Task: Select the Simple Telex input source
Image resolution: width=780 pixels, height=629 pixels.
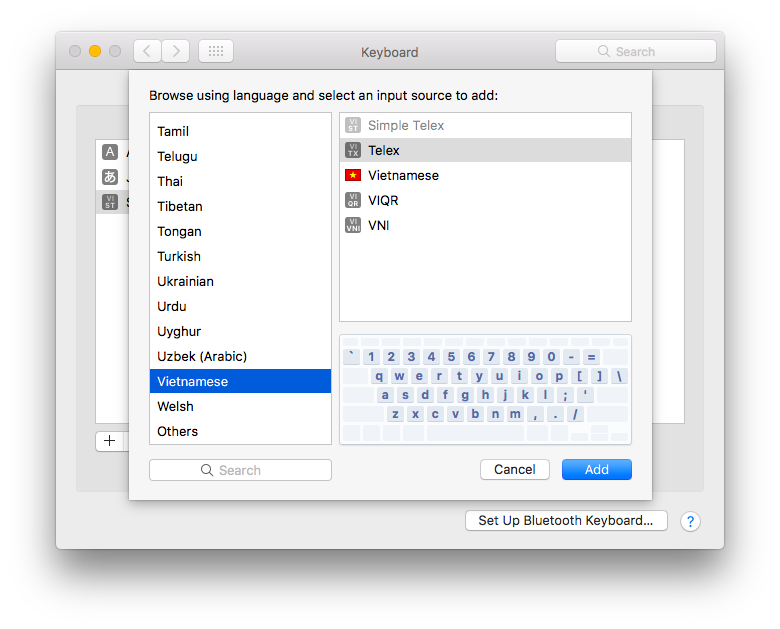Action: (486, 125)
